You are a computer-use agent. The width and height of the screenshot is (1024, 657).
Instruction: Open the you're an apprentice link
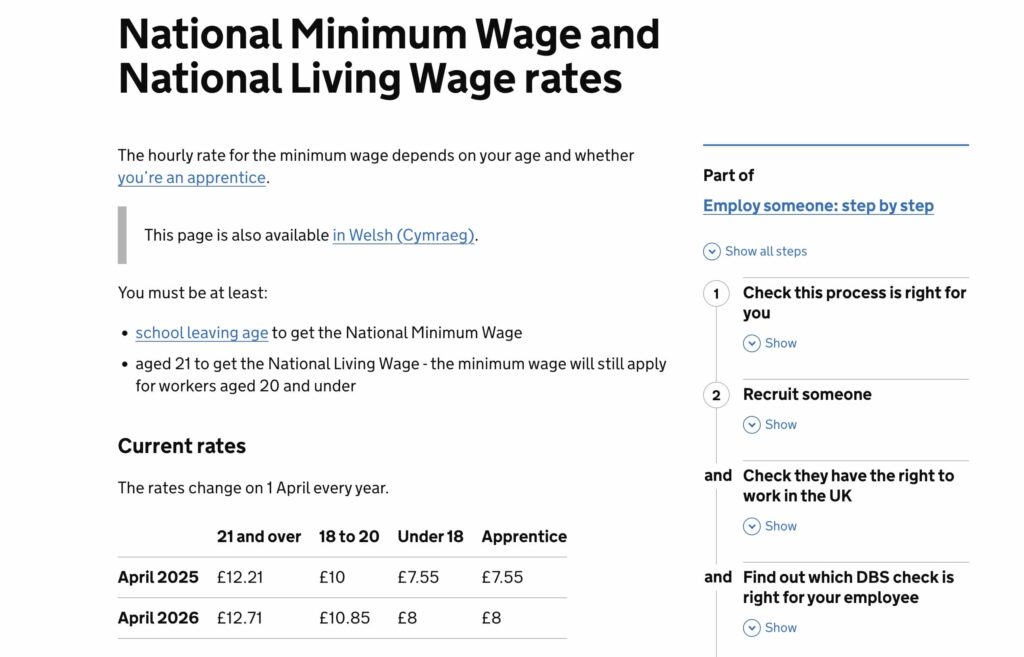(x=192, y=178)
